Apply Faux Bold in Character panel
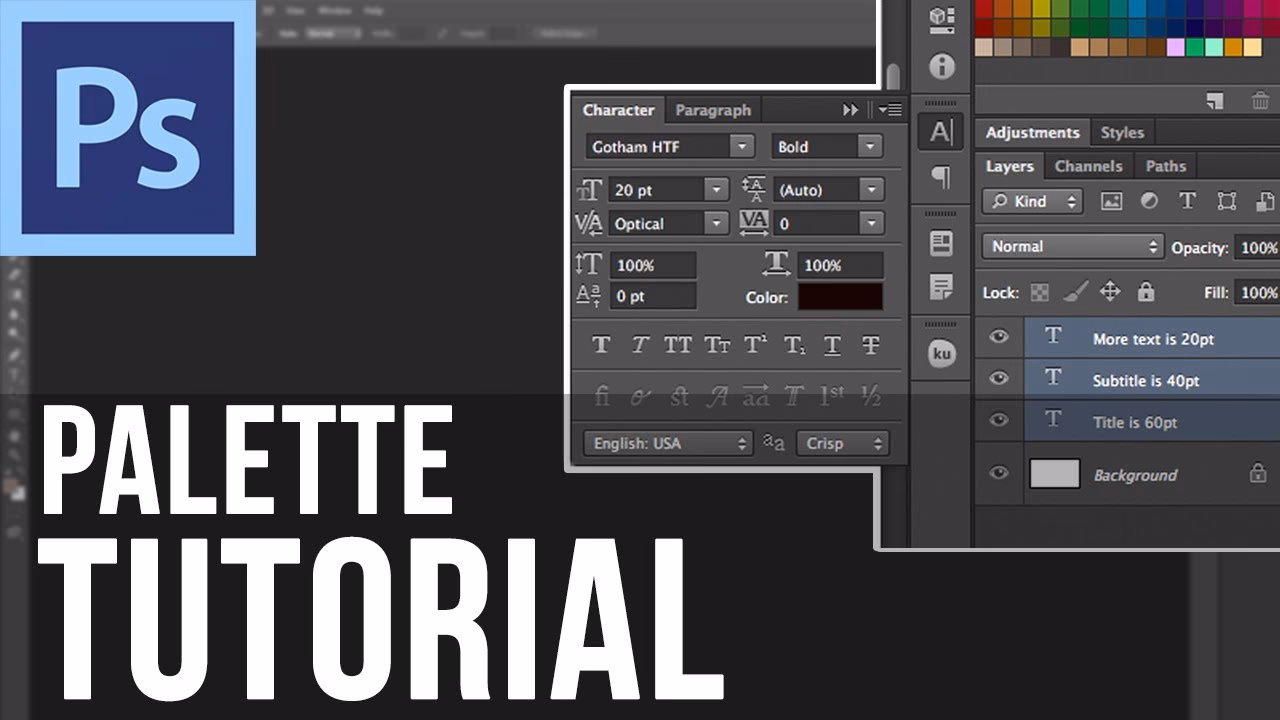Viewport: 1280px width, 720px height. coord(600,345)
